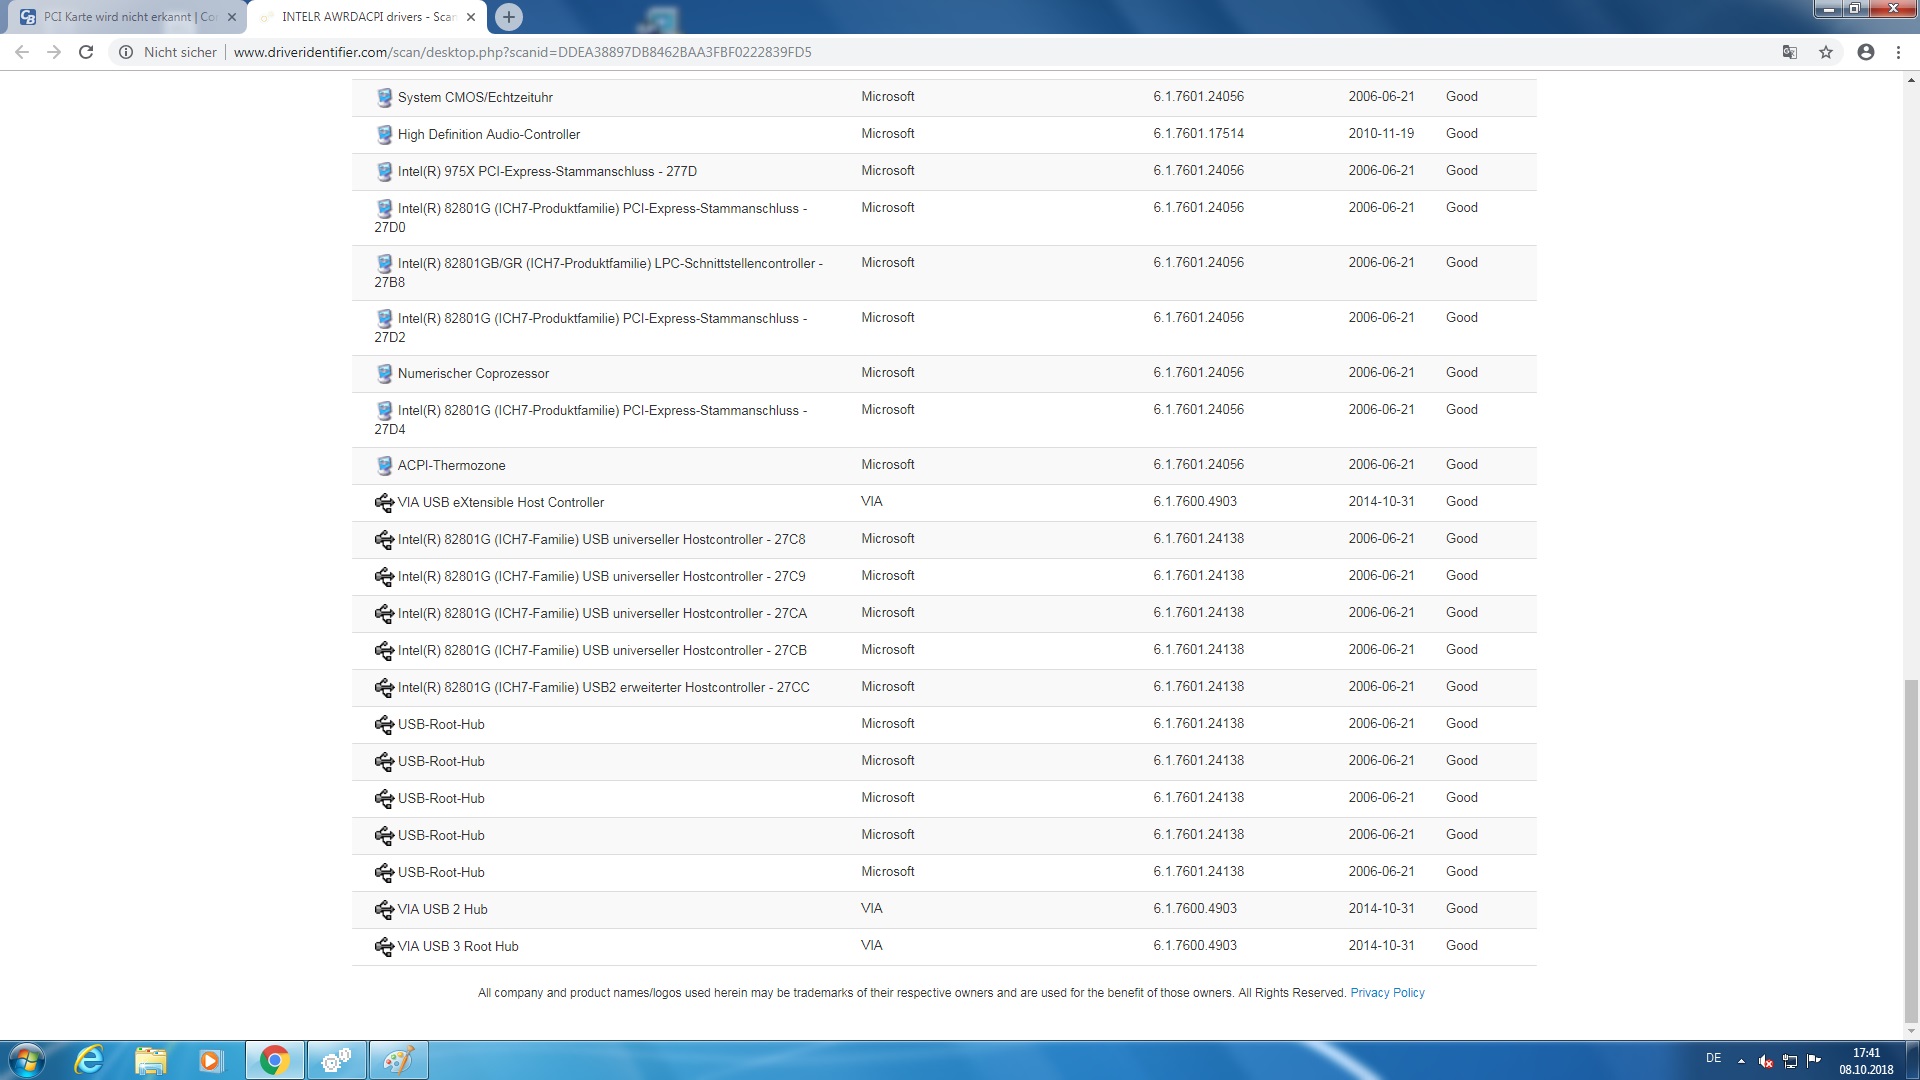Open the Privacy Policy link

[1387, 993]
